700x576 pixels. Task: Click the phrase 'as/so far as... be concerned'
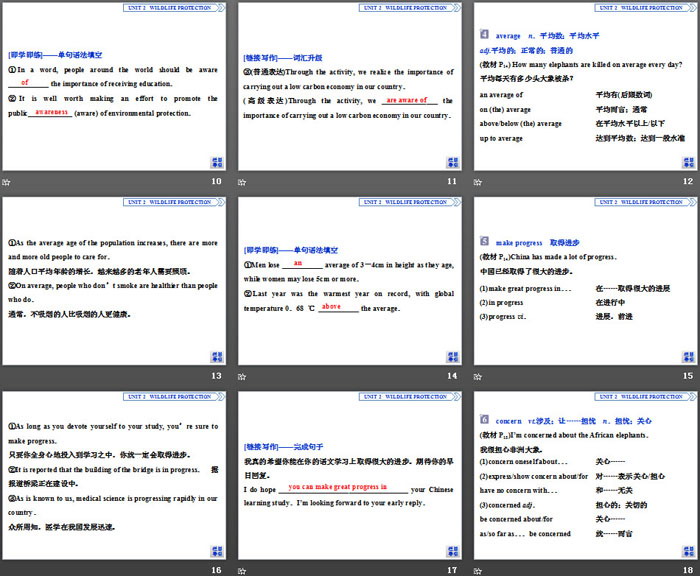525,534
